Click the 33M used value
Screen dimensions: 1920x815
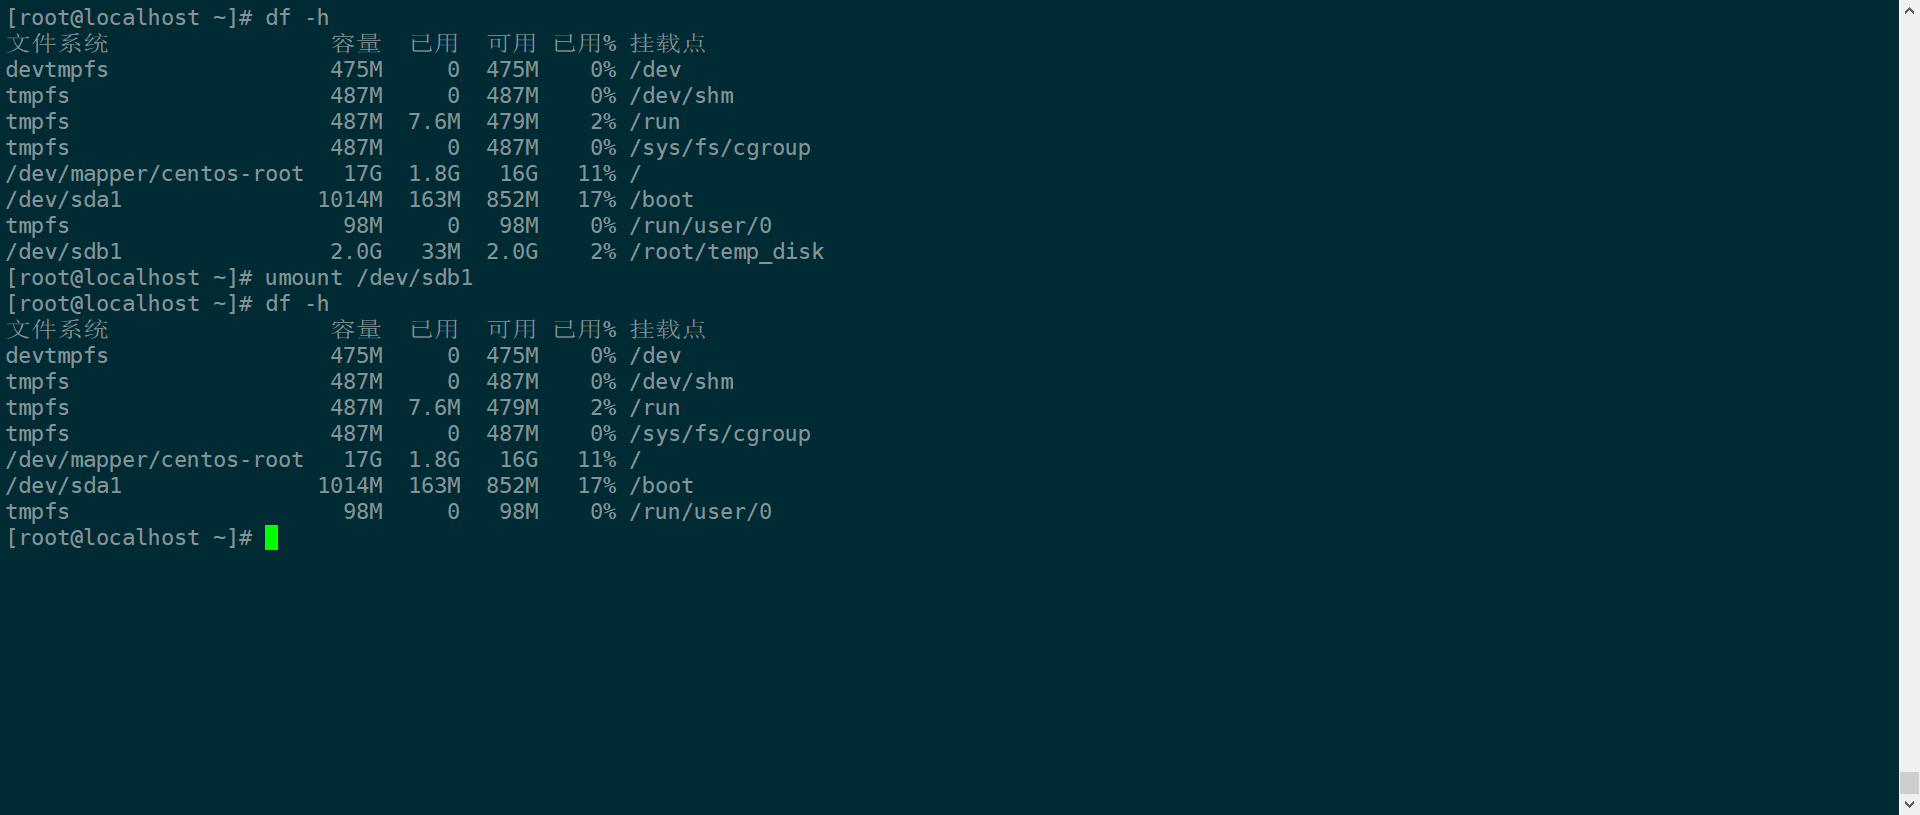coord(440,252)
